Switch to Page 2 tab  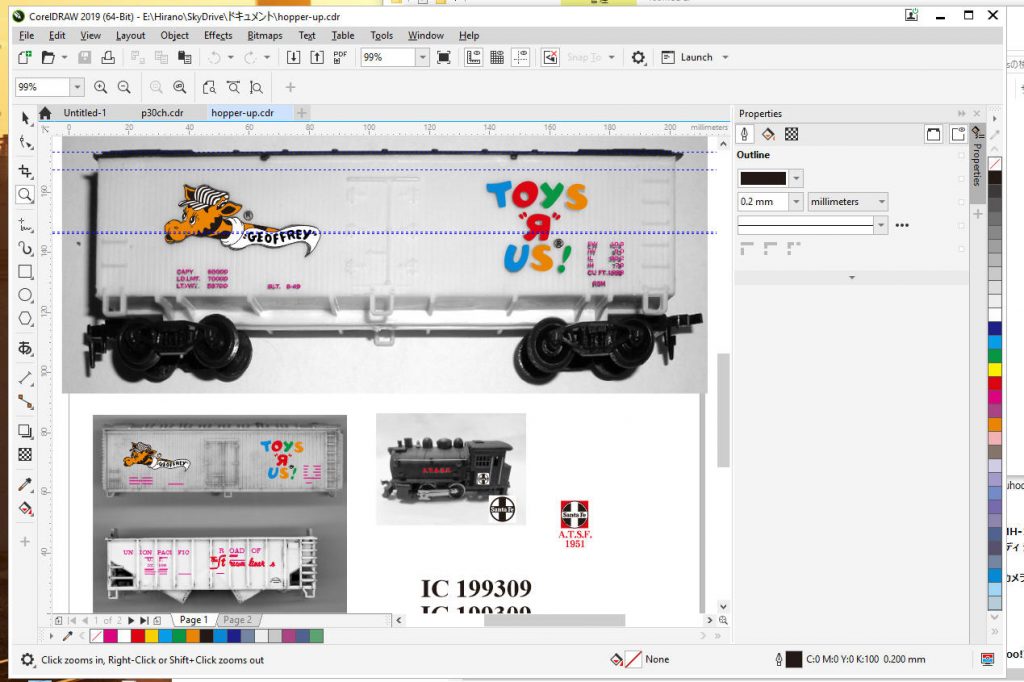tap(237, 620)
